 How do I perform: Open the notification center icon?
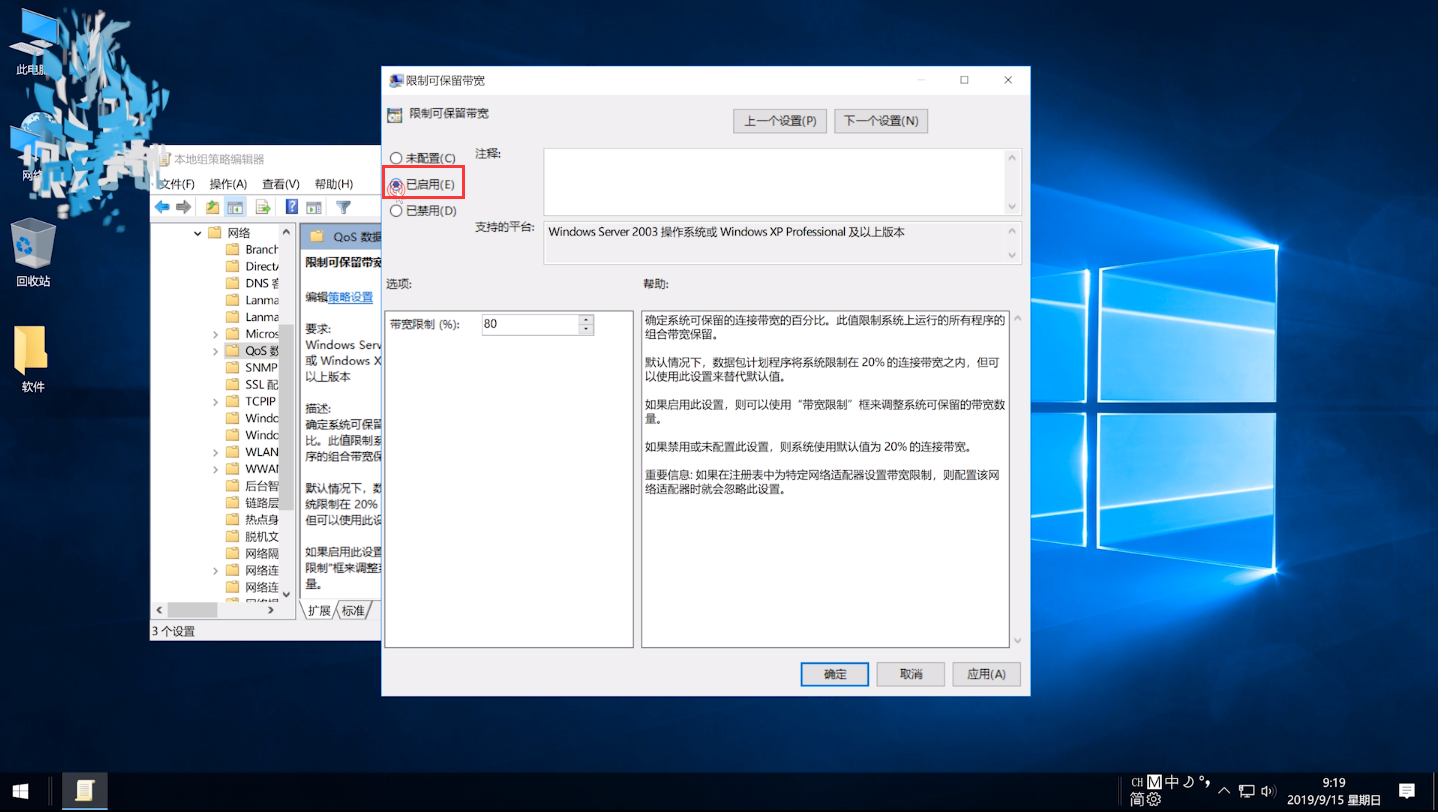[1406, 791]
